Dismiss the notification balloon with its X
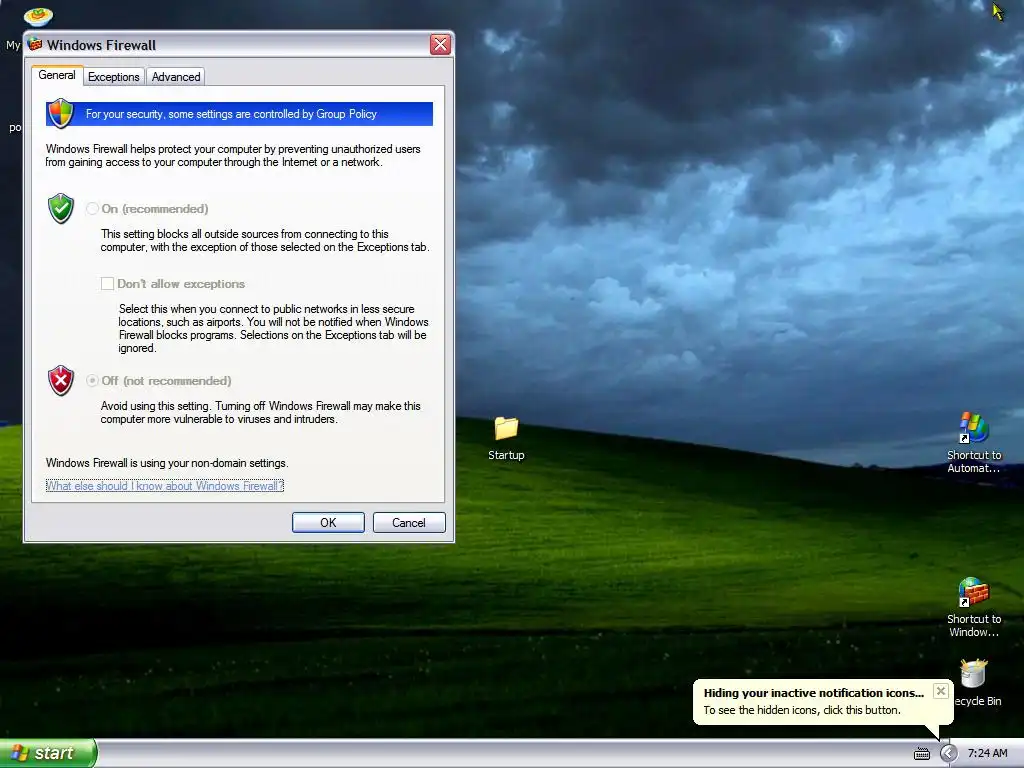The image size is (1024, 768). point(940,691)
